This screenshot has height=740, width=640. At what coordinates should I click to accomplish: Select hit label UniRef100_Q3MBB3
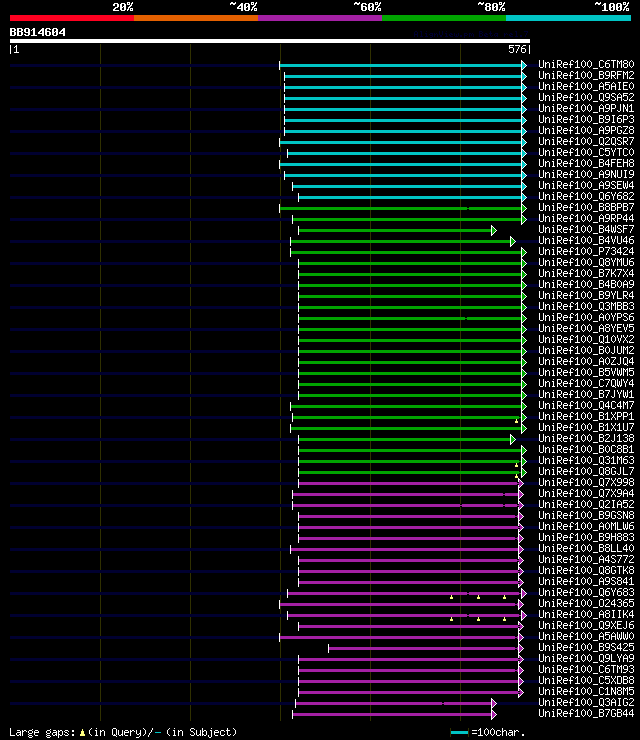click(586, 306)
